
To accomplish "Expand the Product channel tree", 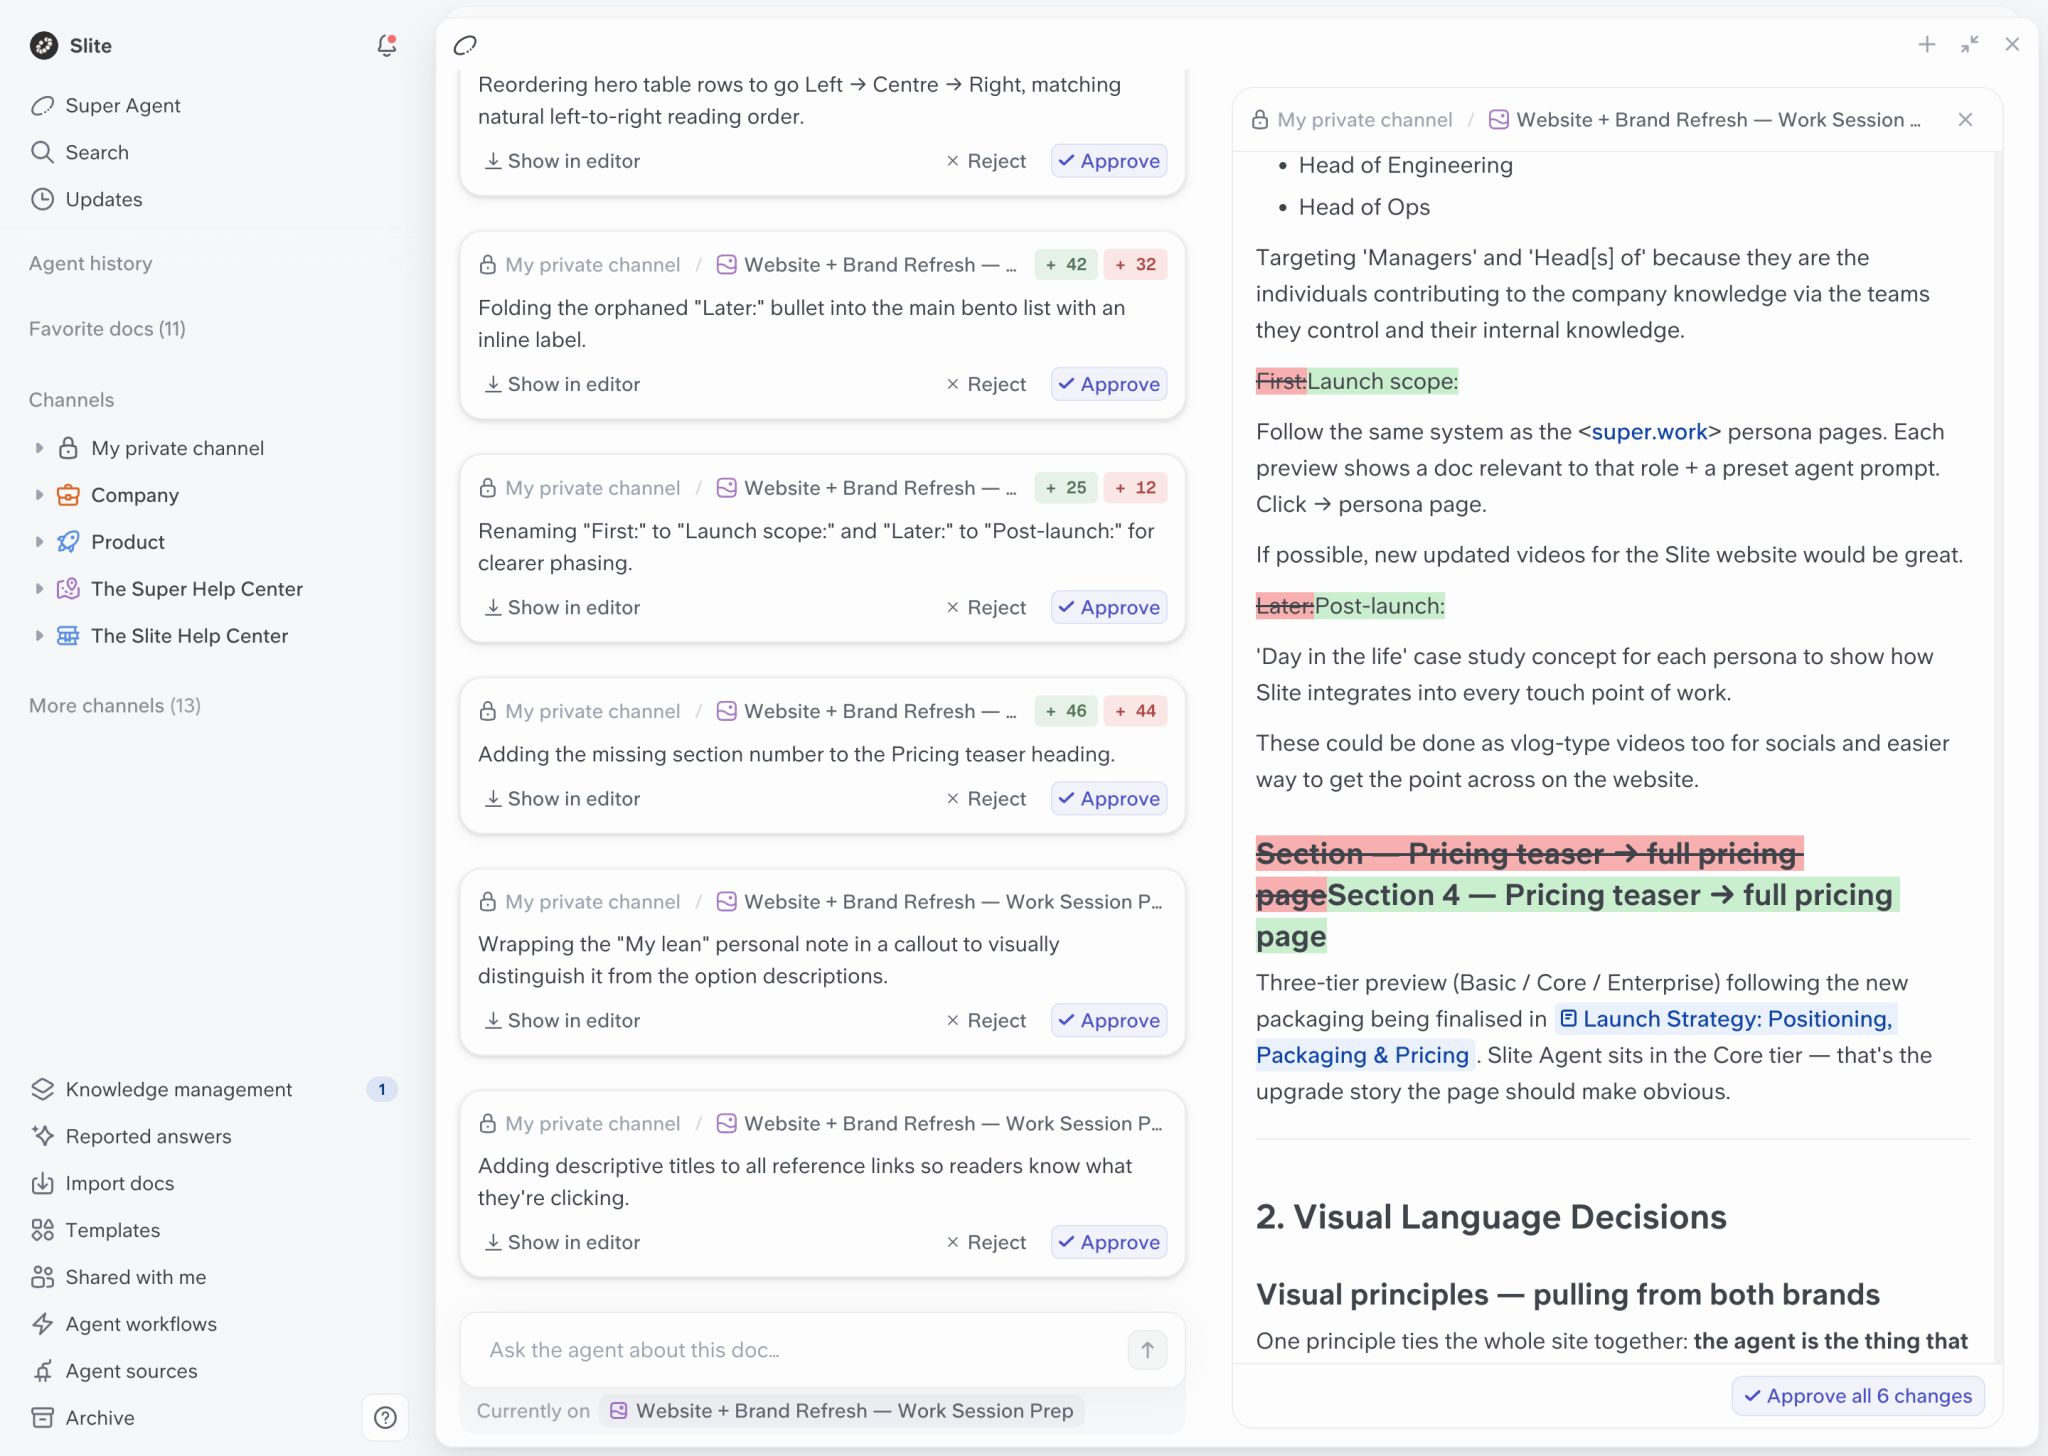I will (x=39, y=542).
